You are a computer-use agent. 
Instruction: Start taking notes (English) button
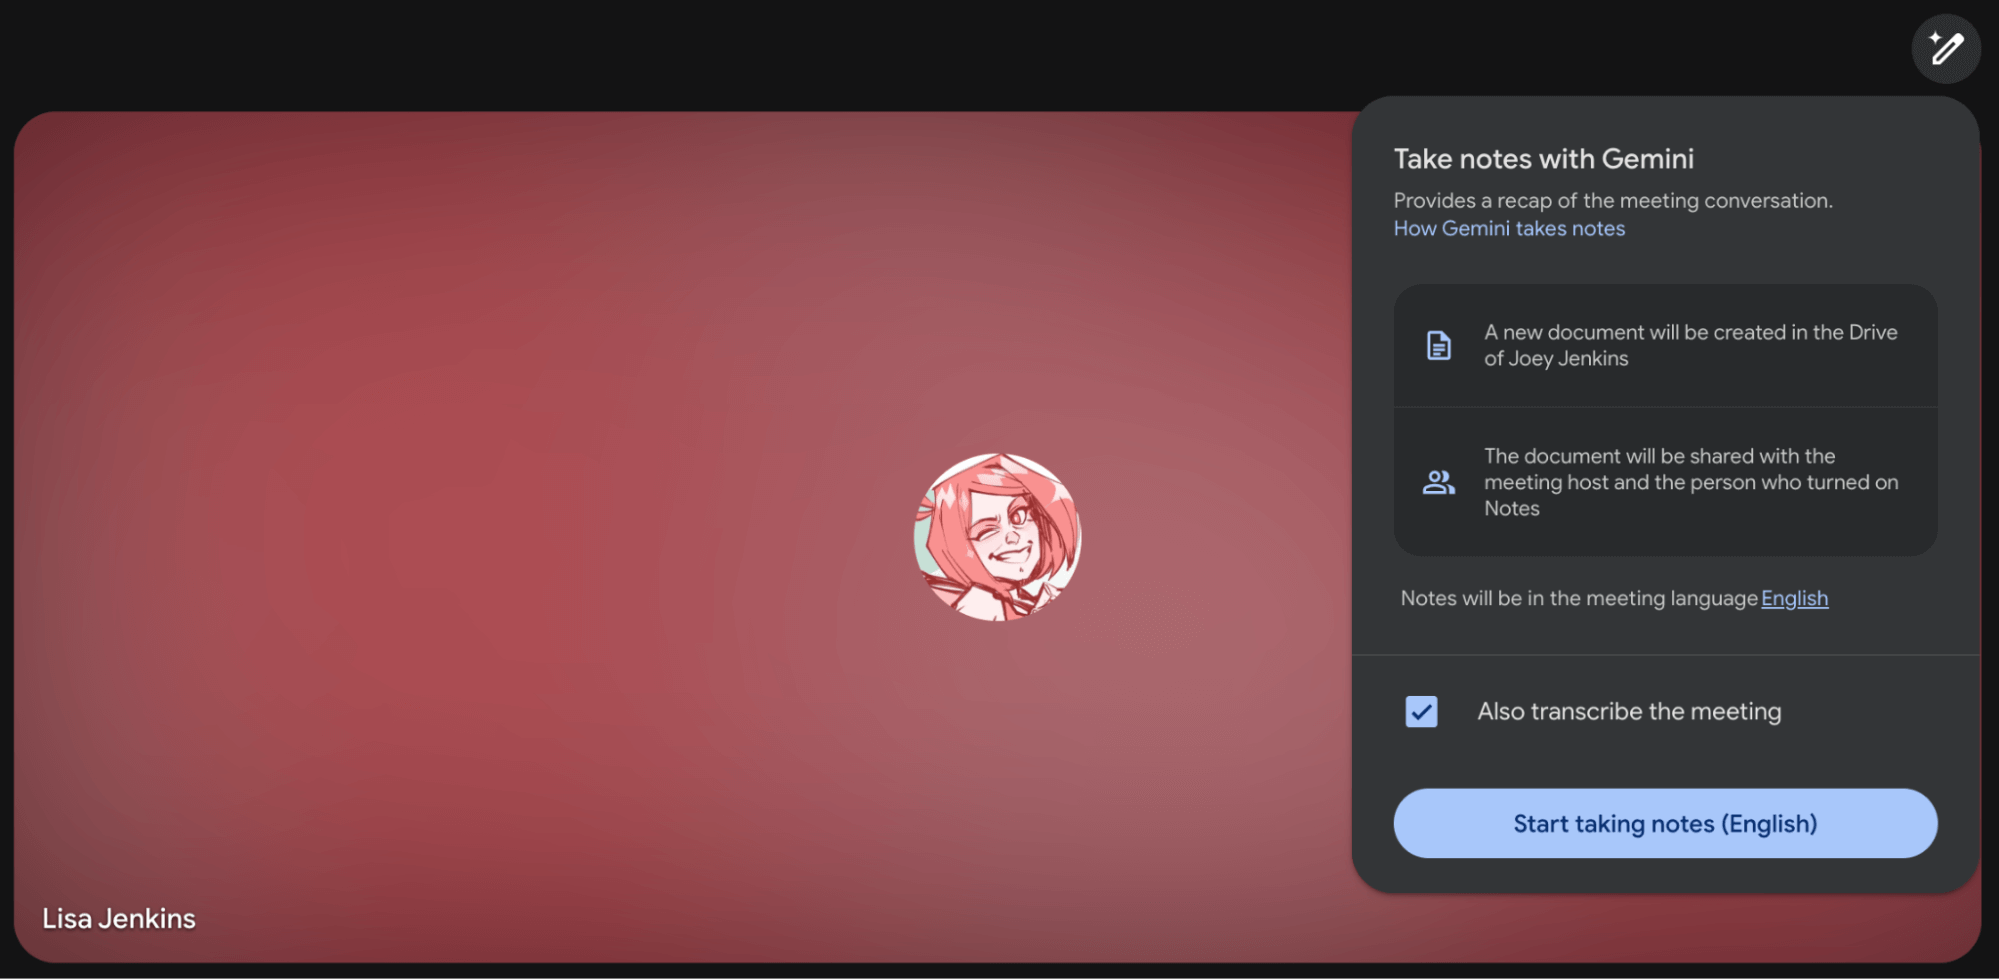[x=1665, y=823]
